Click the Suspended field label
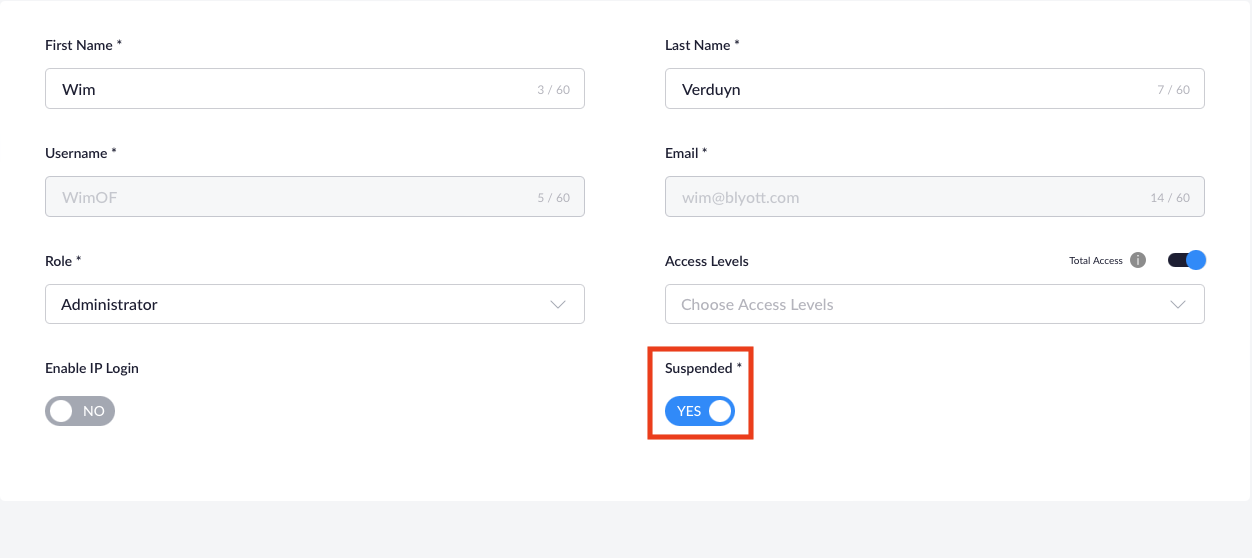Viewport: 1252px width, 558px height. click(699, 368)
